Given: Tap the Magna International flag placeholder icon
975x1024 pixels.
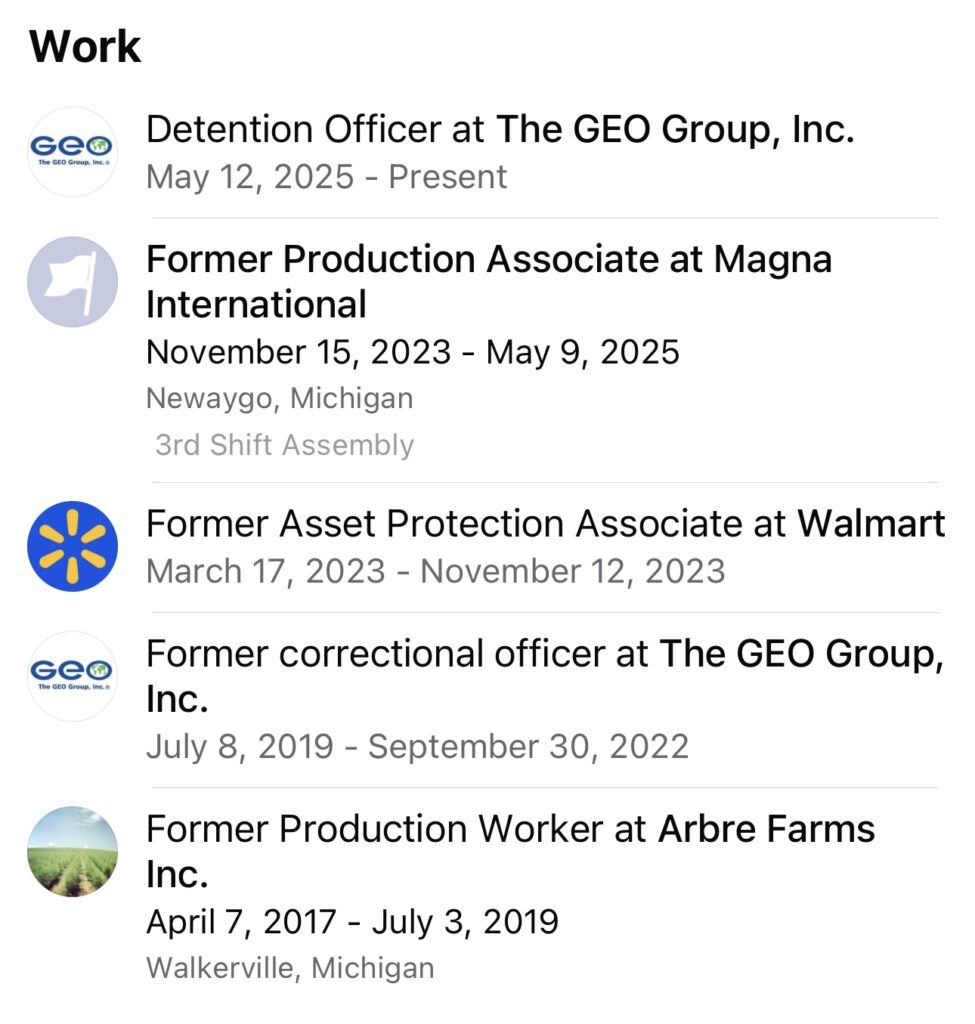Looking at the screenshot, I should click(x=72, y=281).
